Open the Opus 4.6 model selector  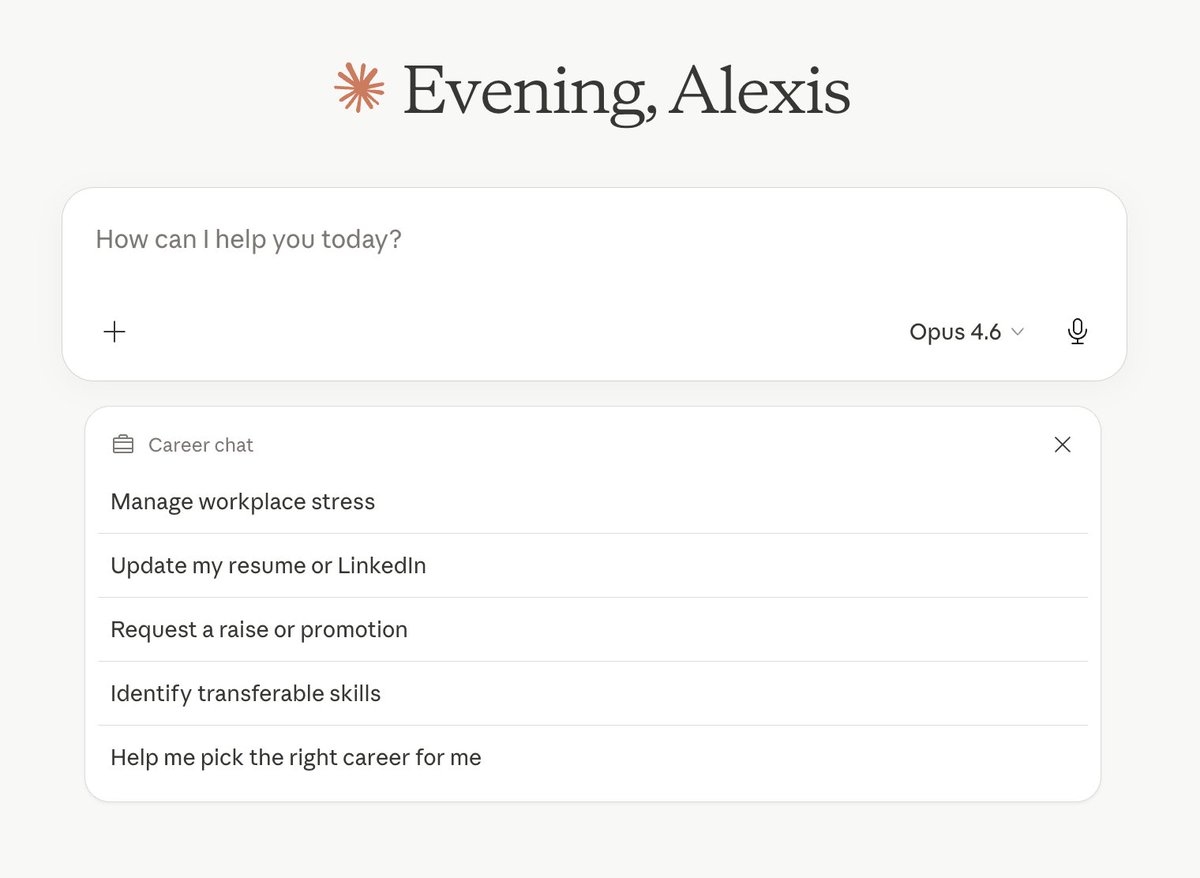[x=967, y=332]
